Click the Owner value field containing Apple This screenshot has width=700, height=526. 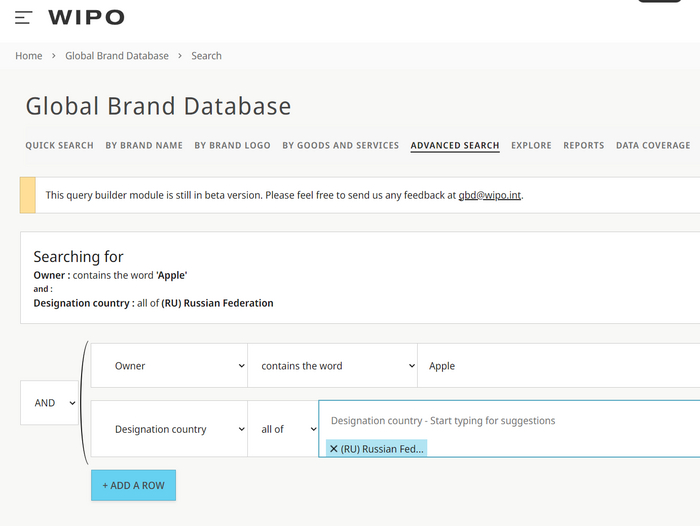pos(555,366)
